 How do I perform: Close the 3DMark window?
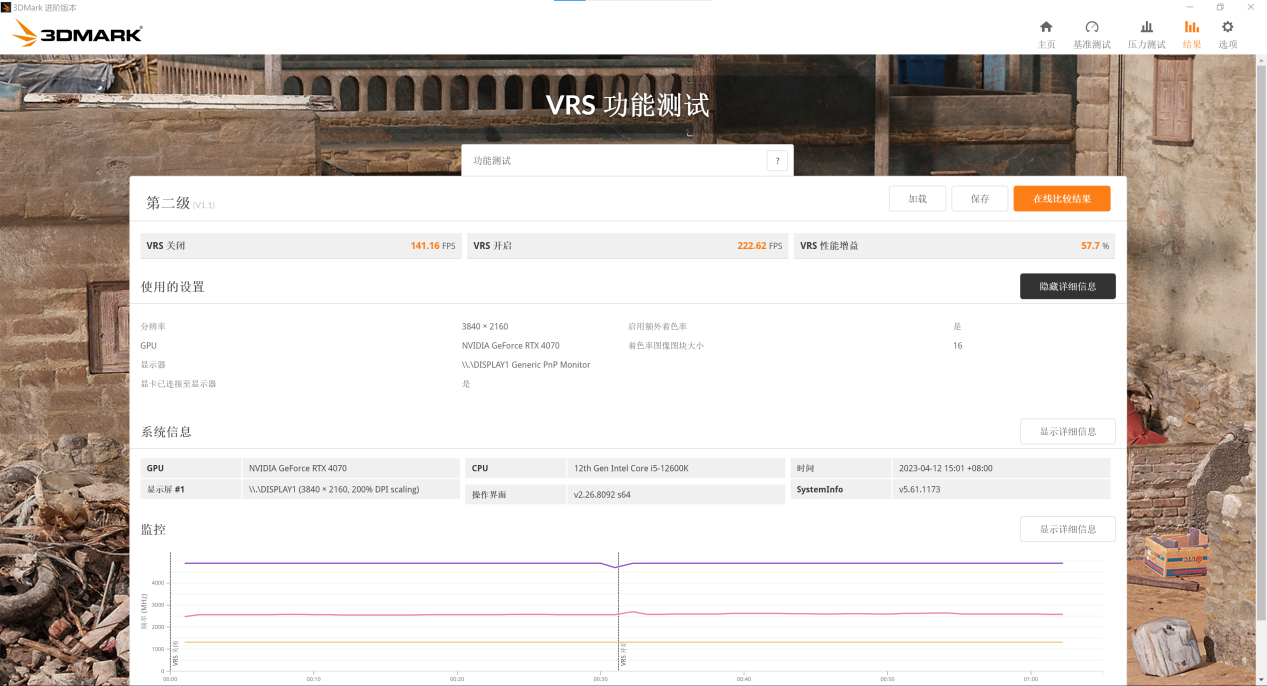click(1251, 7)
